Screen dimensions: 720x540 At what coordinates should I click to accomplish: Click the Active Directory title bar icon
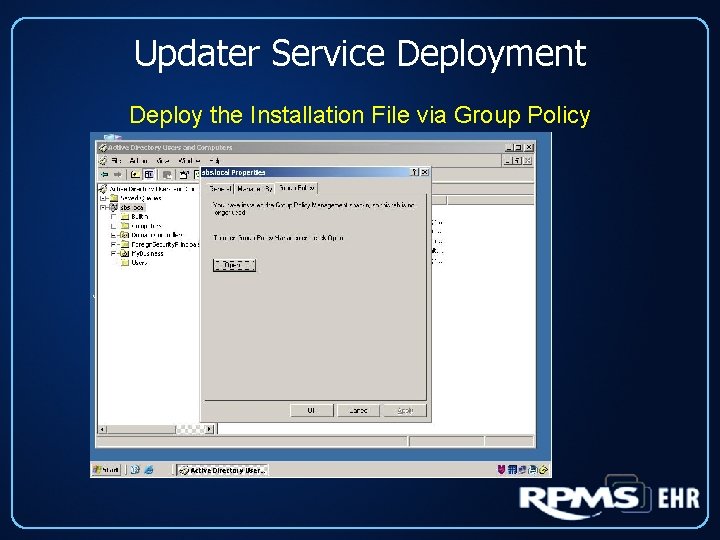[x=103, y=147]
